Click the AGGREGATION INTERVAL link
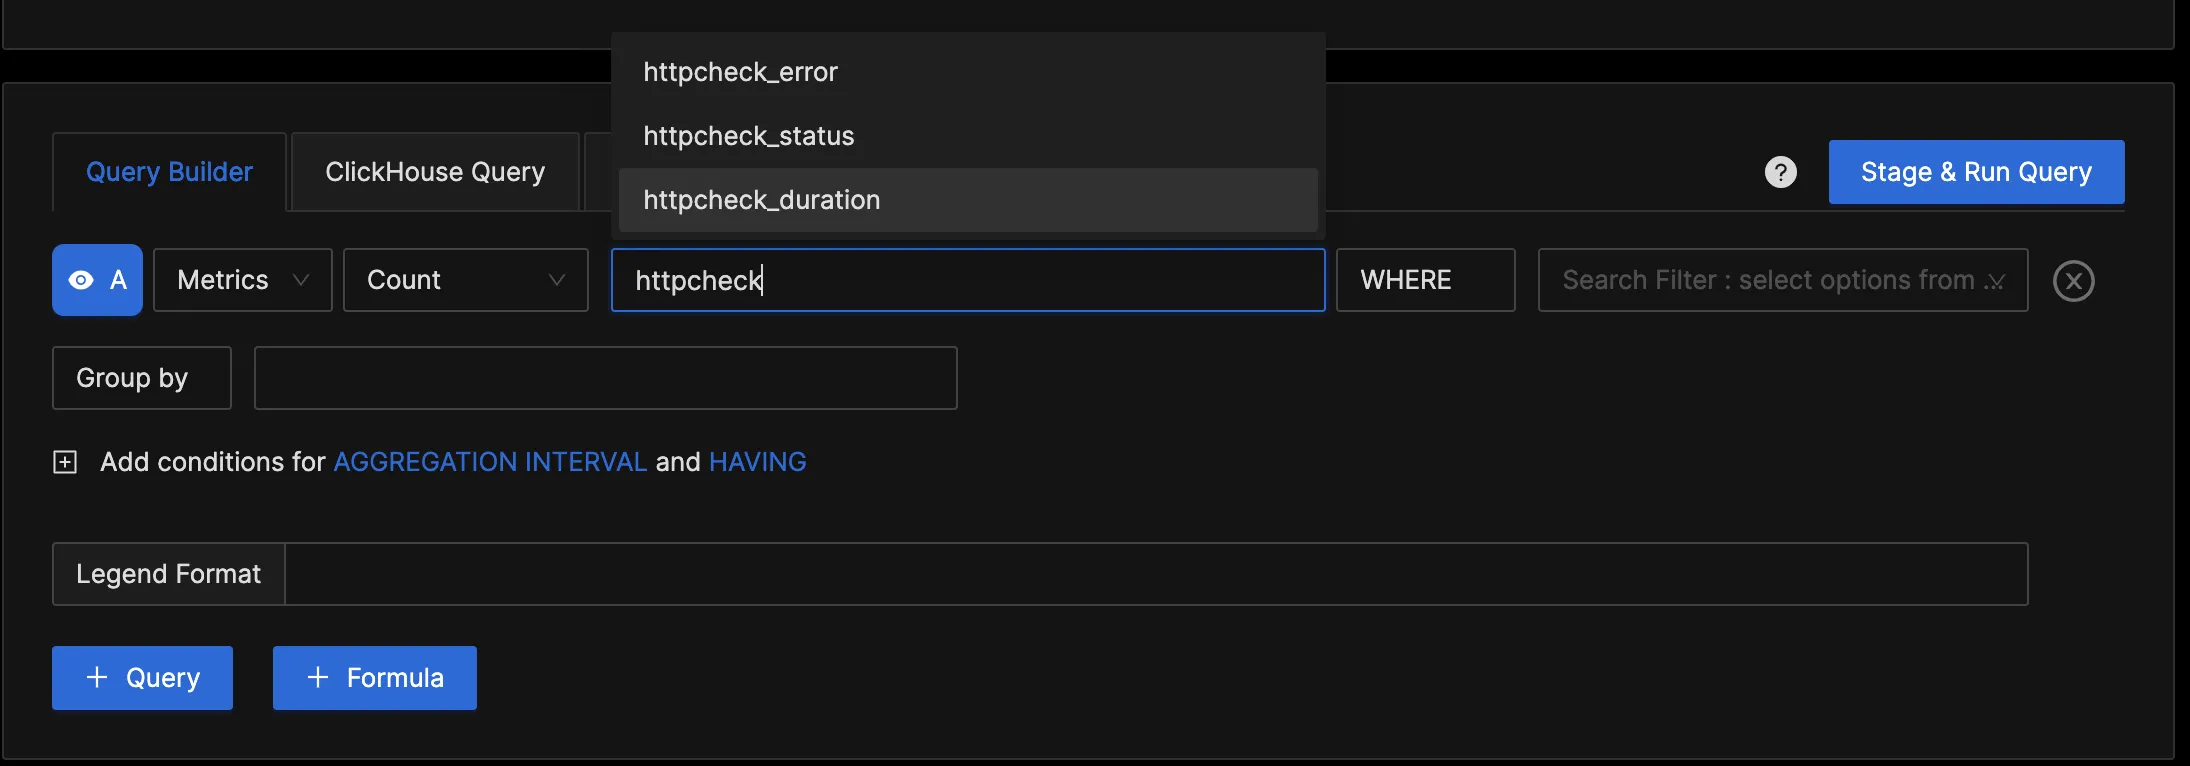Image resolution: width=2190 pixels, height=766 pixels. (x=490, y=462)
